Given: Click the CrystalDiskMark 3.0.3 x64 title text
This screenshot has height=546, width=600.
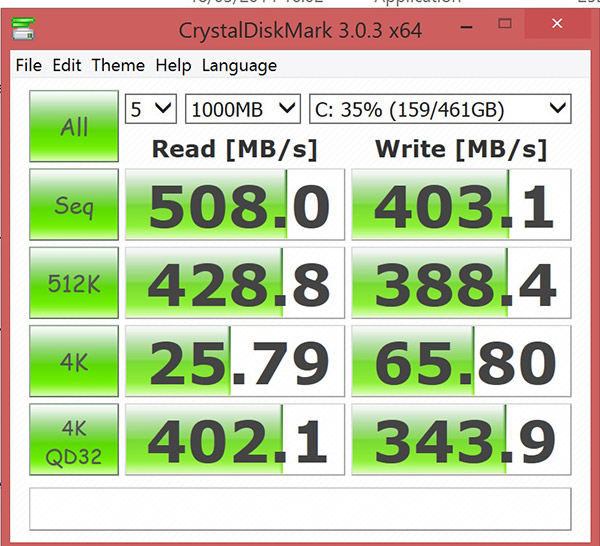Looking at the screenshot, I should coord(300,31).
